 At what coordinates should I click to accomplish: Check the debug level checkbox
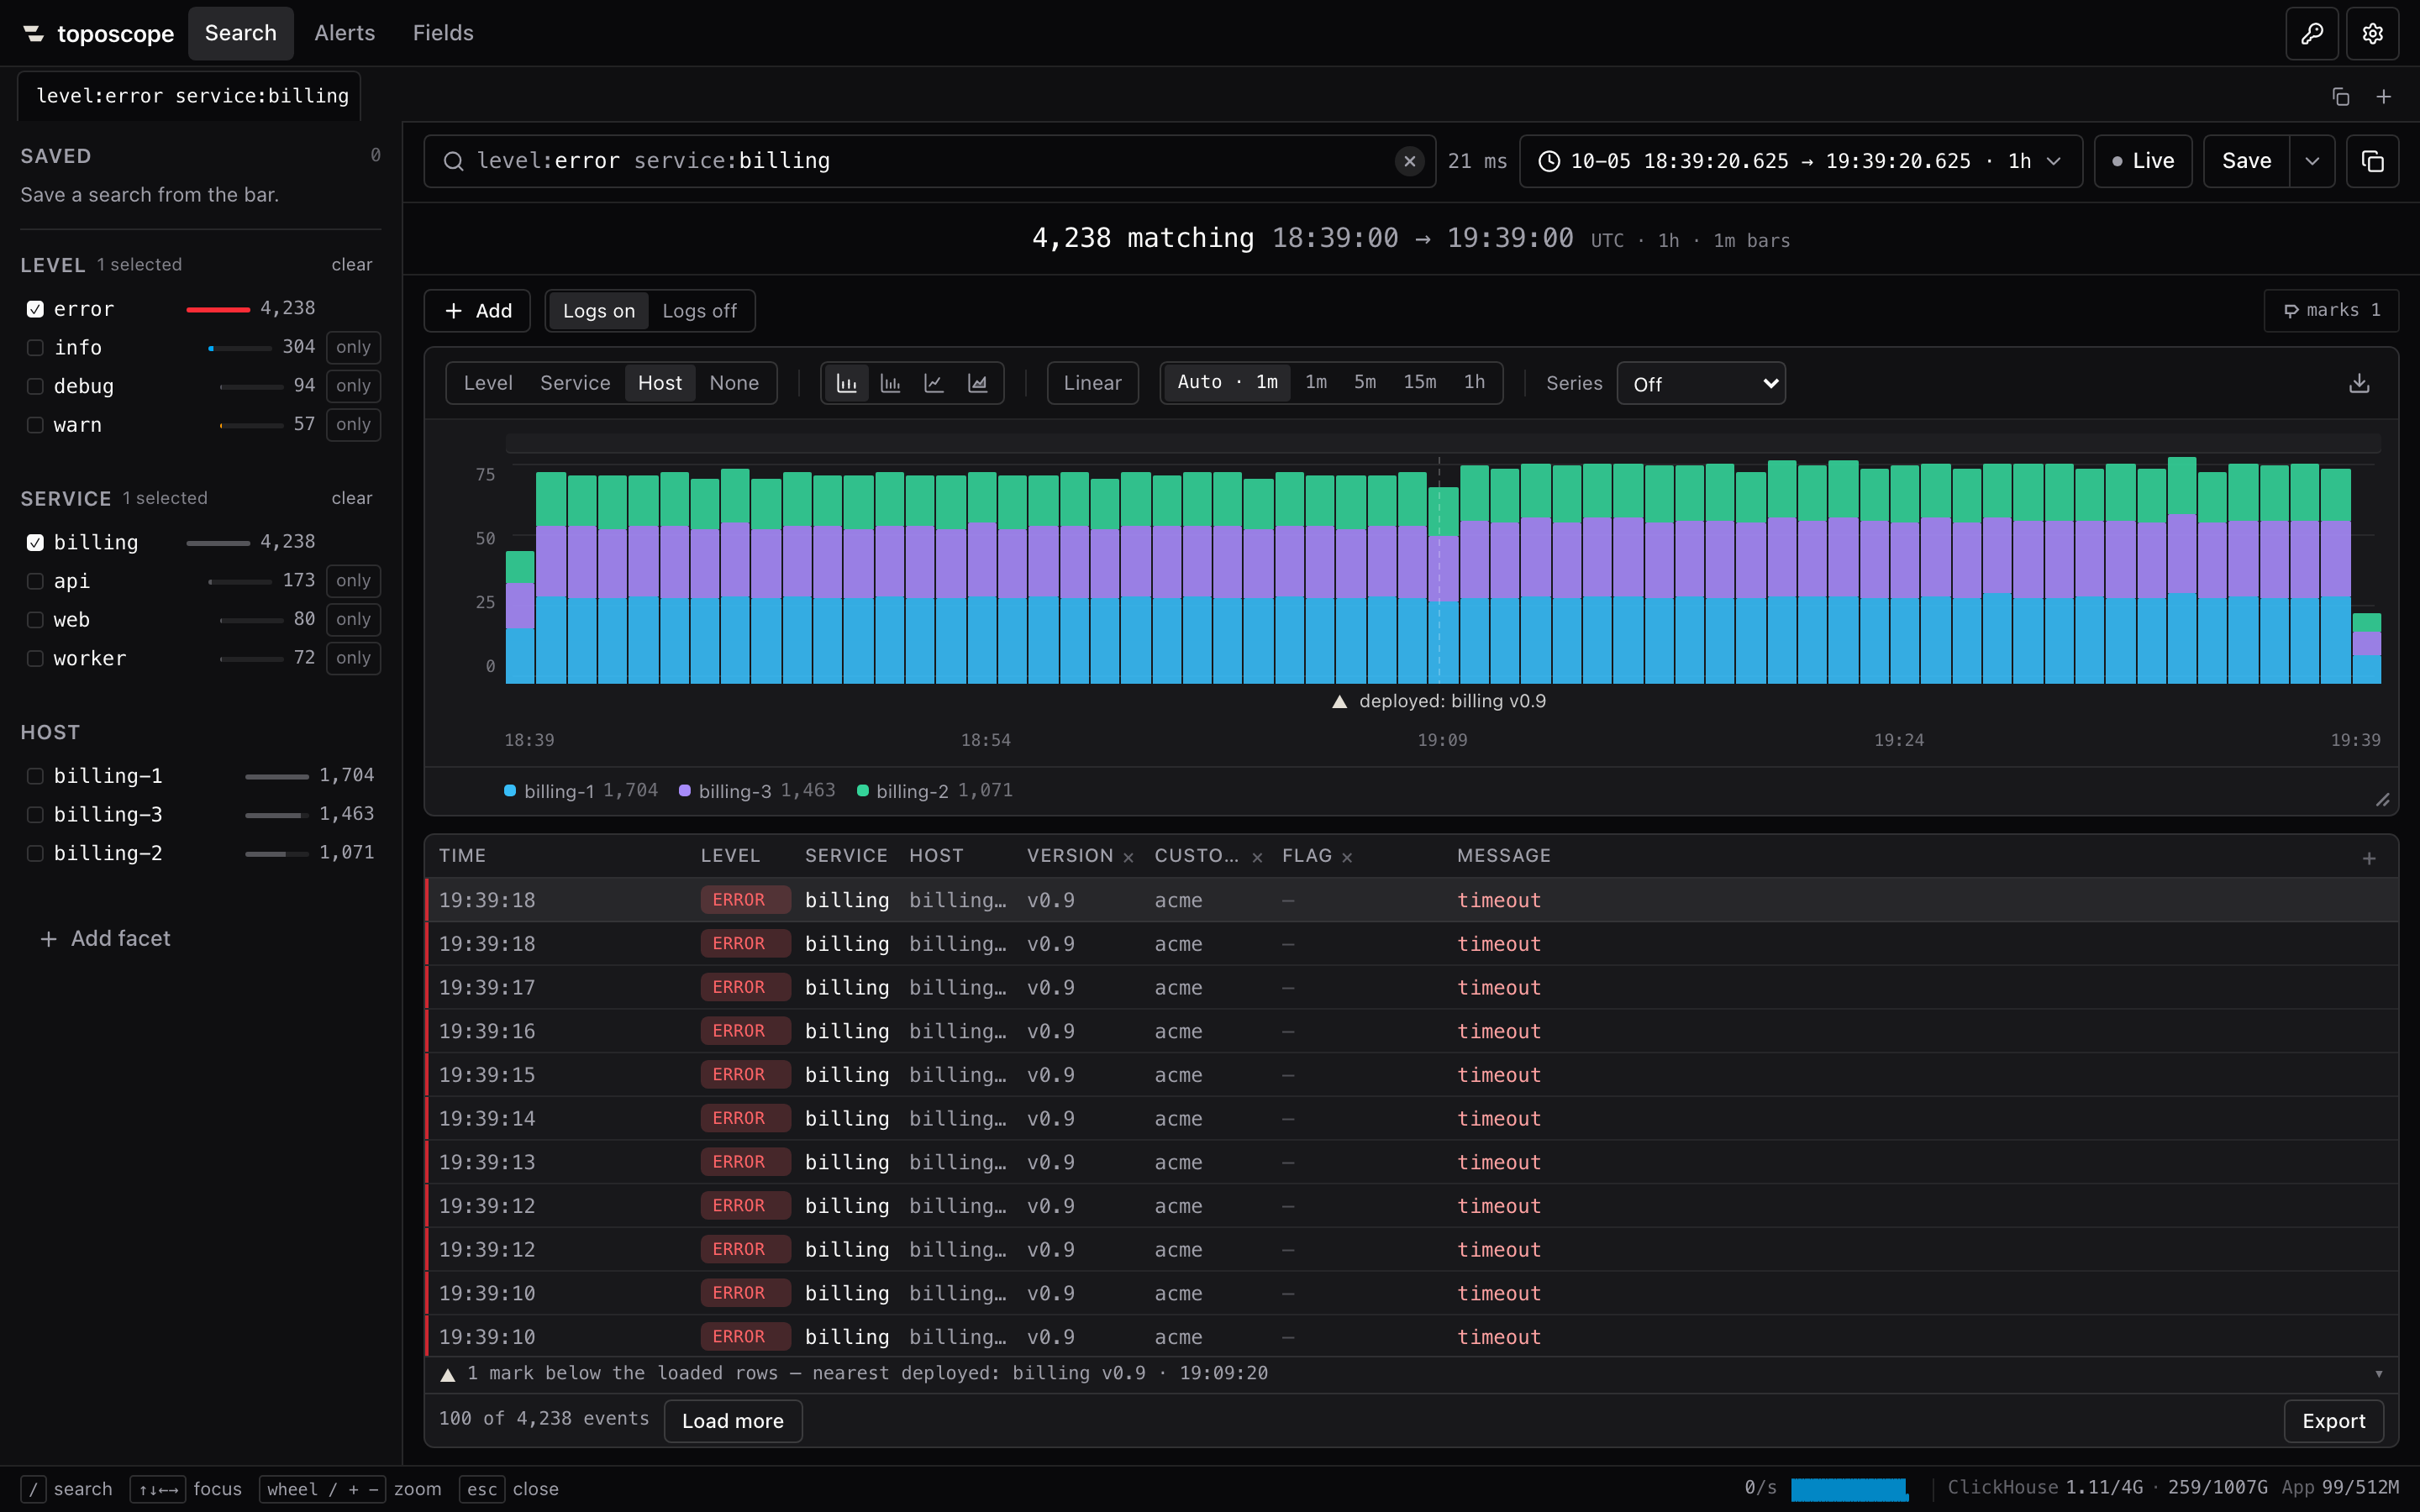point(35,386)
